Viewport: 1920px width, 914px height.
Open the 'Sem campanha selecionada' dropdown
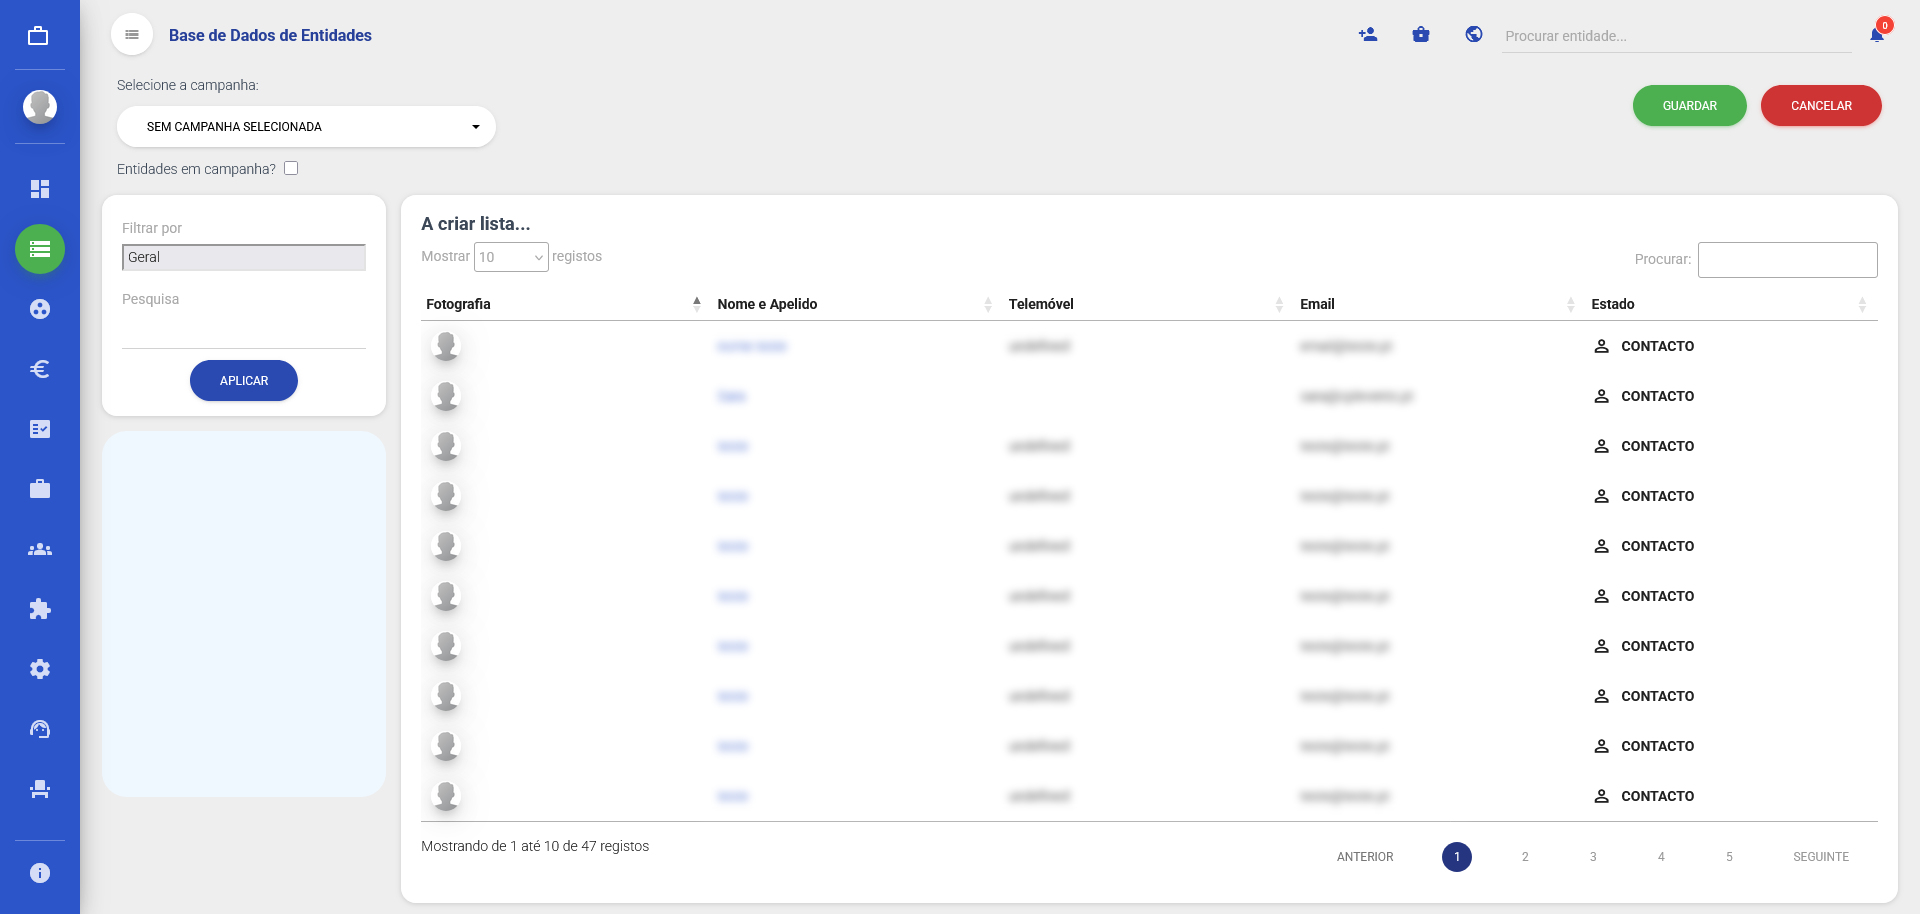pos(306,127)
